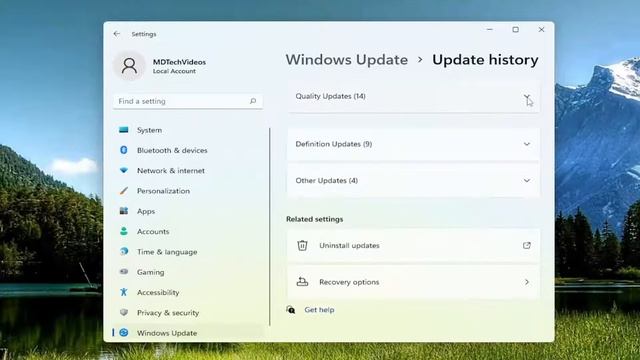Open System settings page
The image size is (640, 360).
tap(188, 130)
